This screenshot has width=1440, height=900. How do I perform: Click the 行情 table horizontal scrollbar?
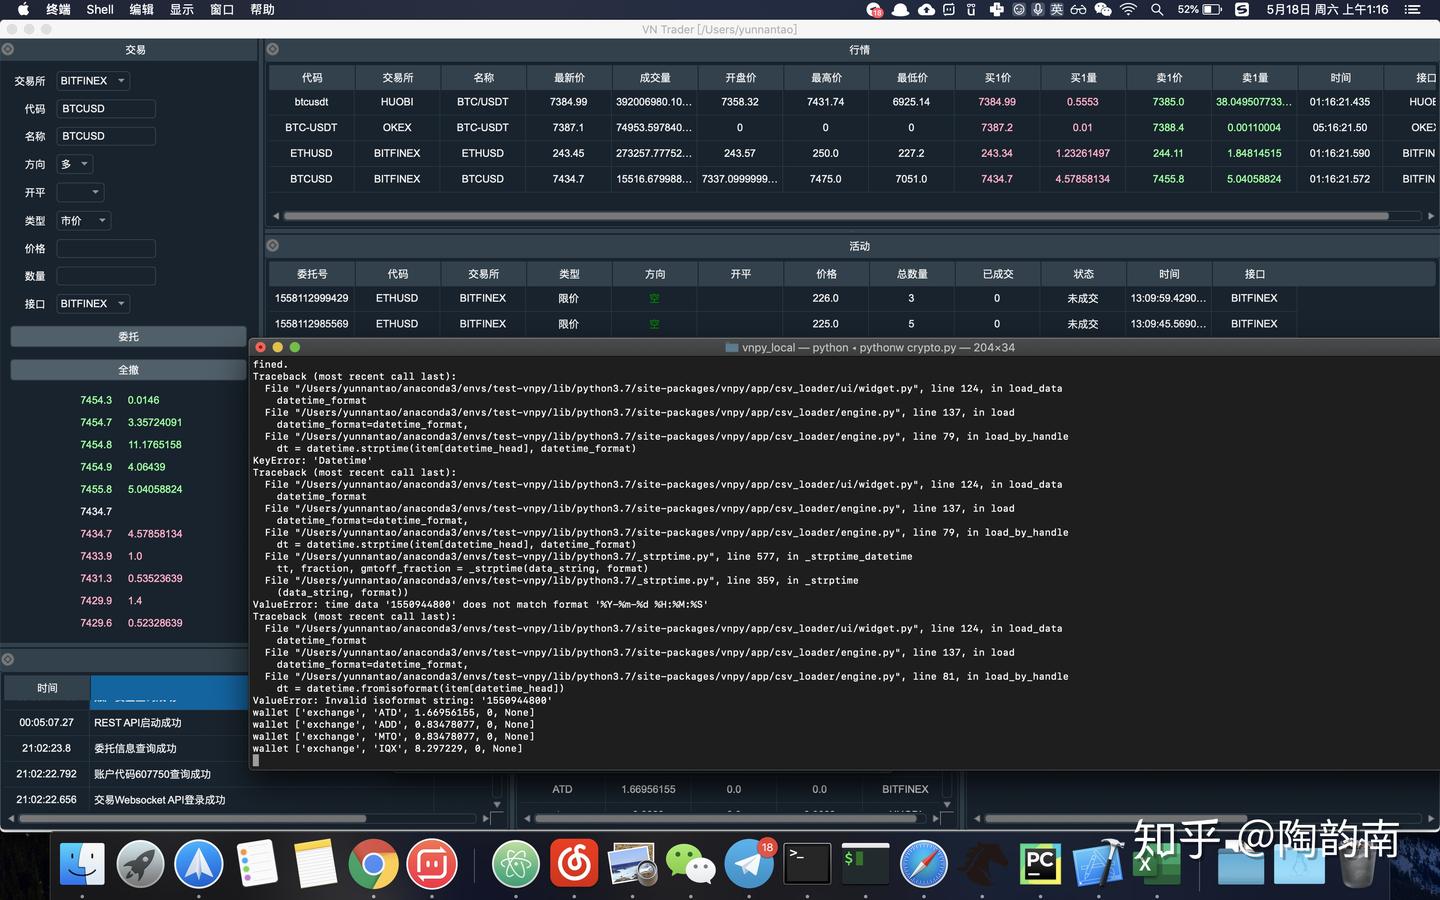[x=836, y=216]
